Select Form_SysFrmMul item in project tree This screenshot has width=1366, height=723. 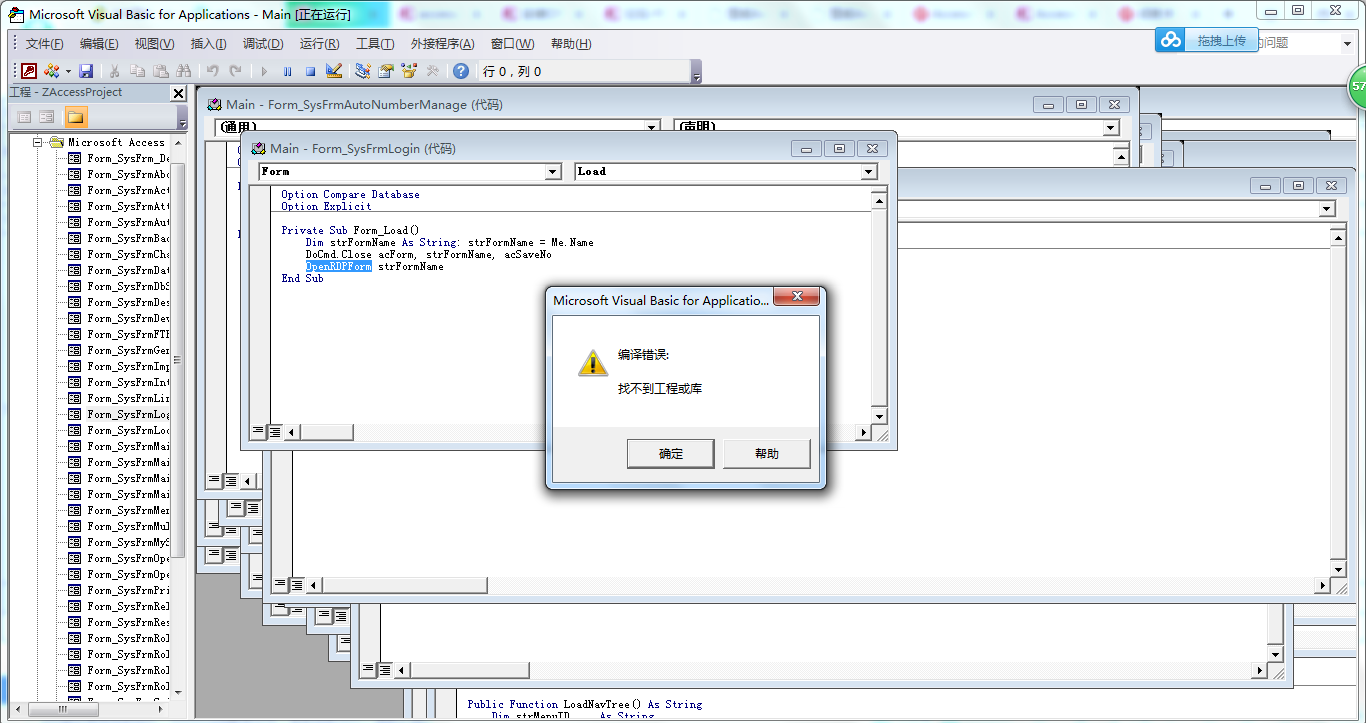(x=128, y=526)
